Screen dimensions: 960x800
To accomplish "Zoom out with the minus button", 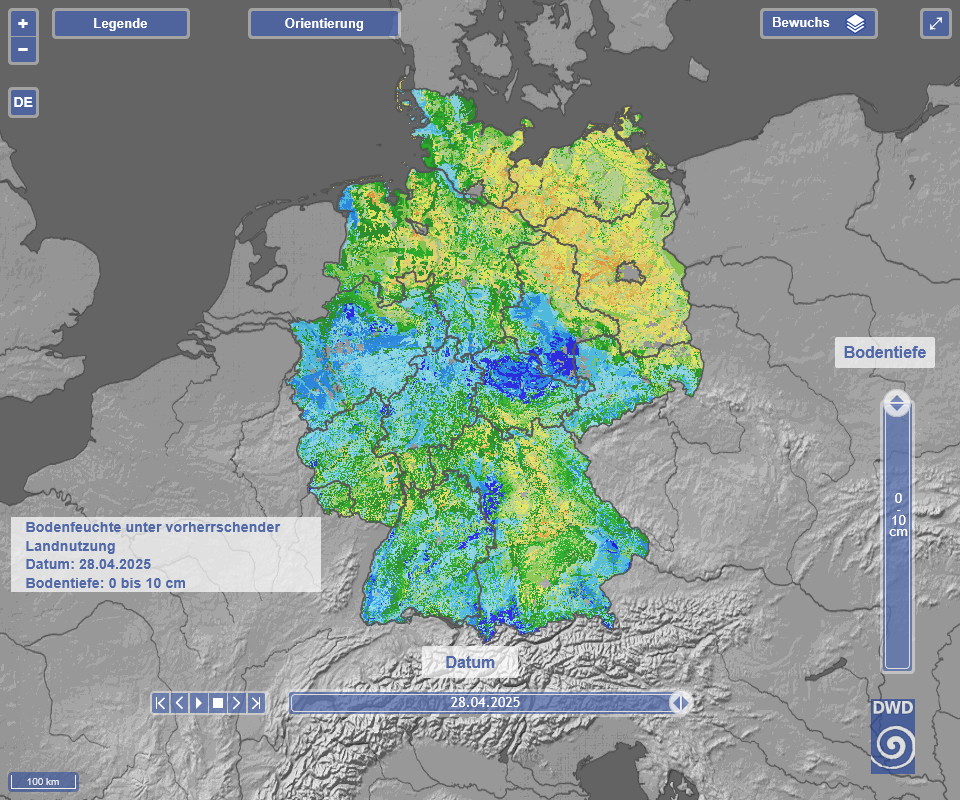I will [x=23, y=49].
